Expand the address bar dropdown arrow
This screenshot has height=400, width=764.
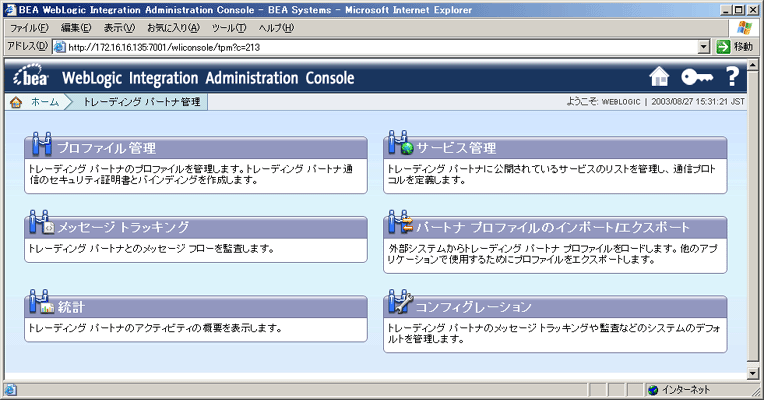[x=704, y=47]
